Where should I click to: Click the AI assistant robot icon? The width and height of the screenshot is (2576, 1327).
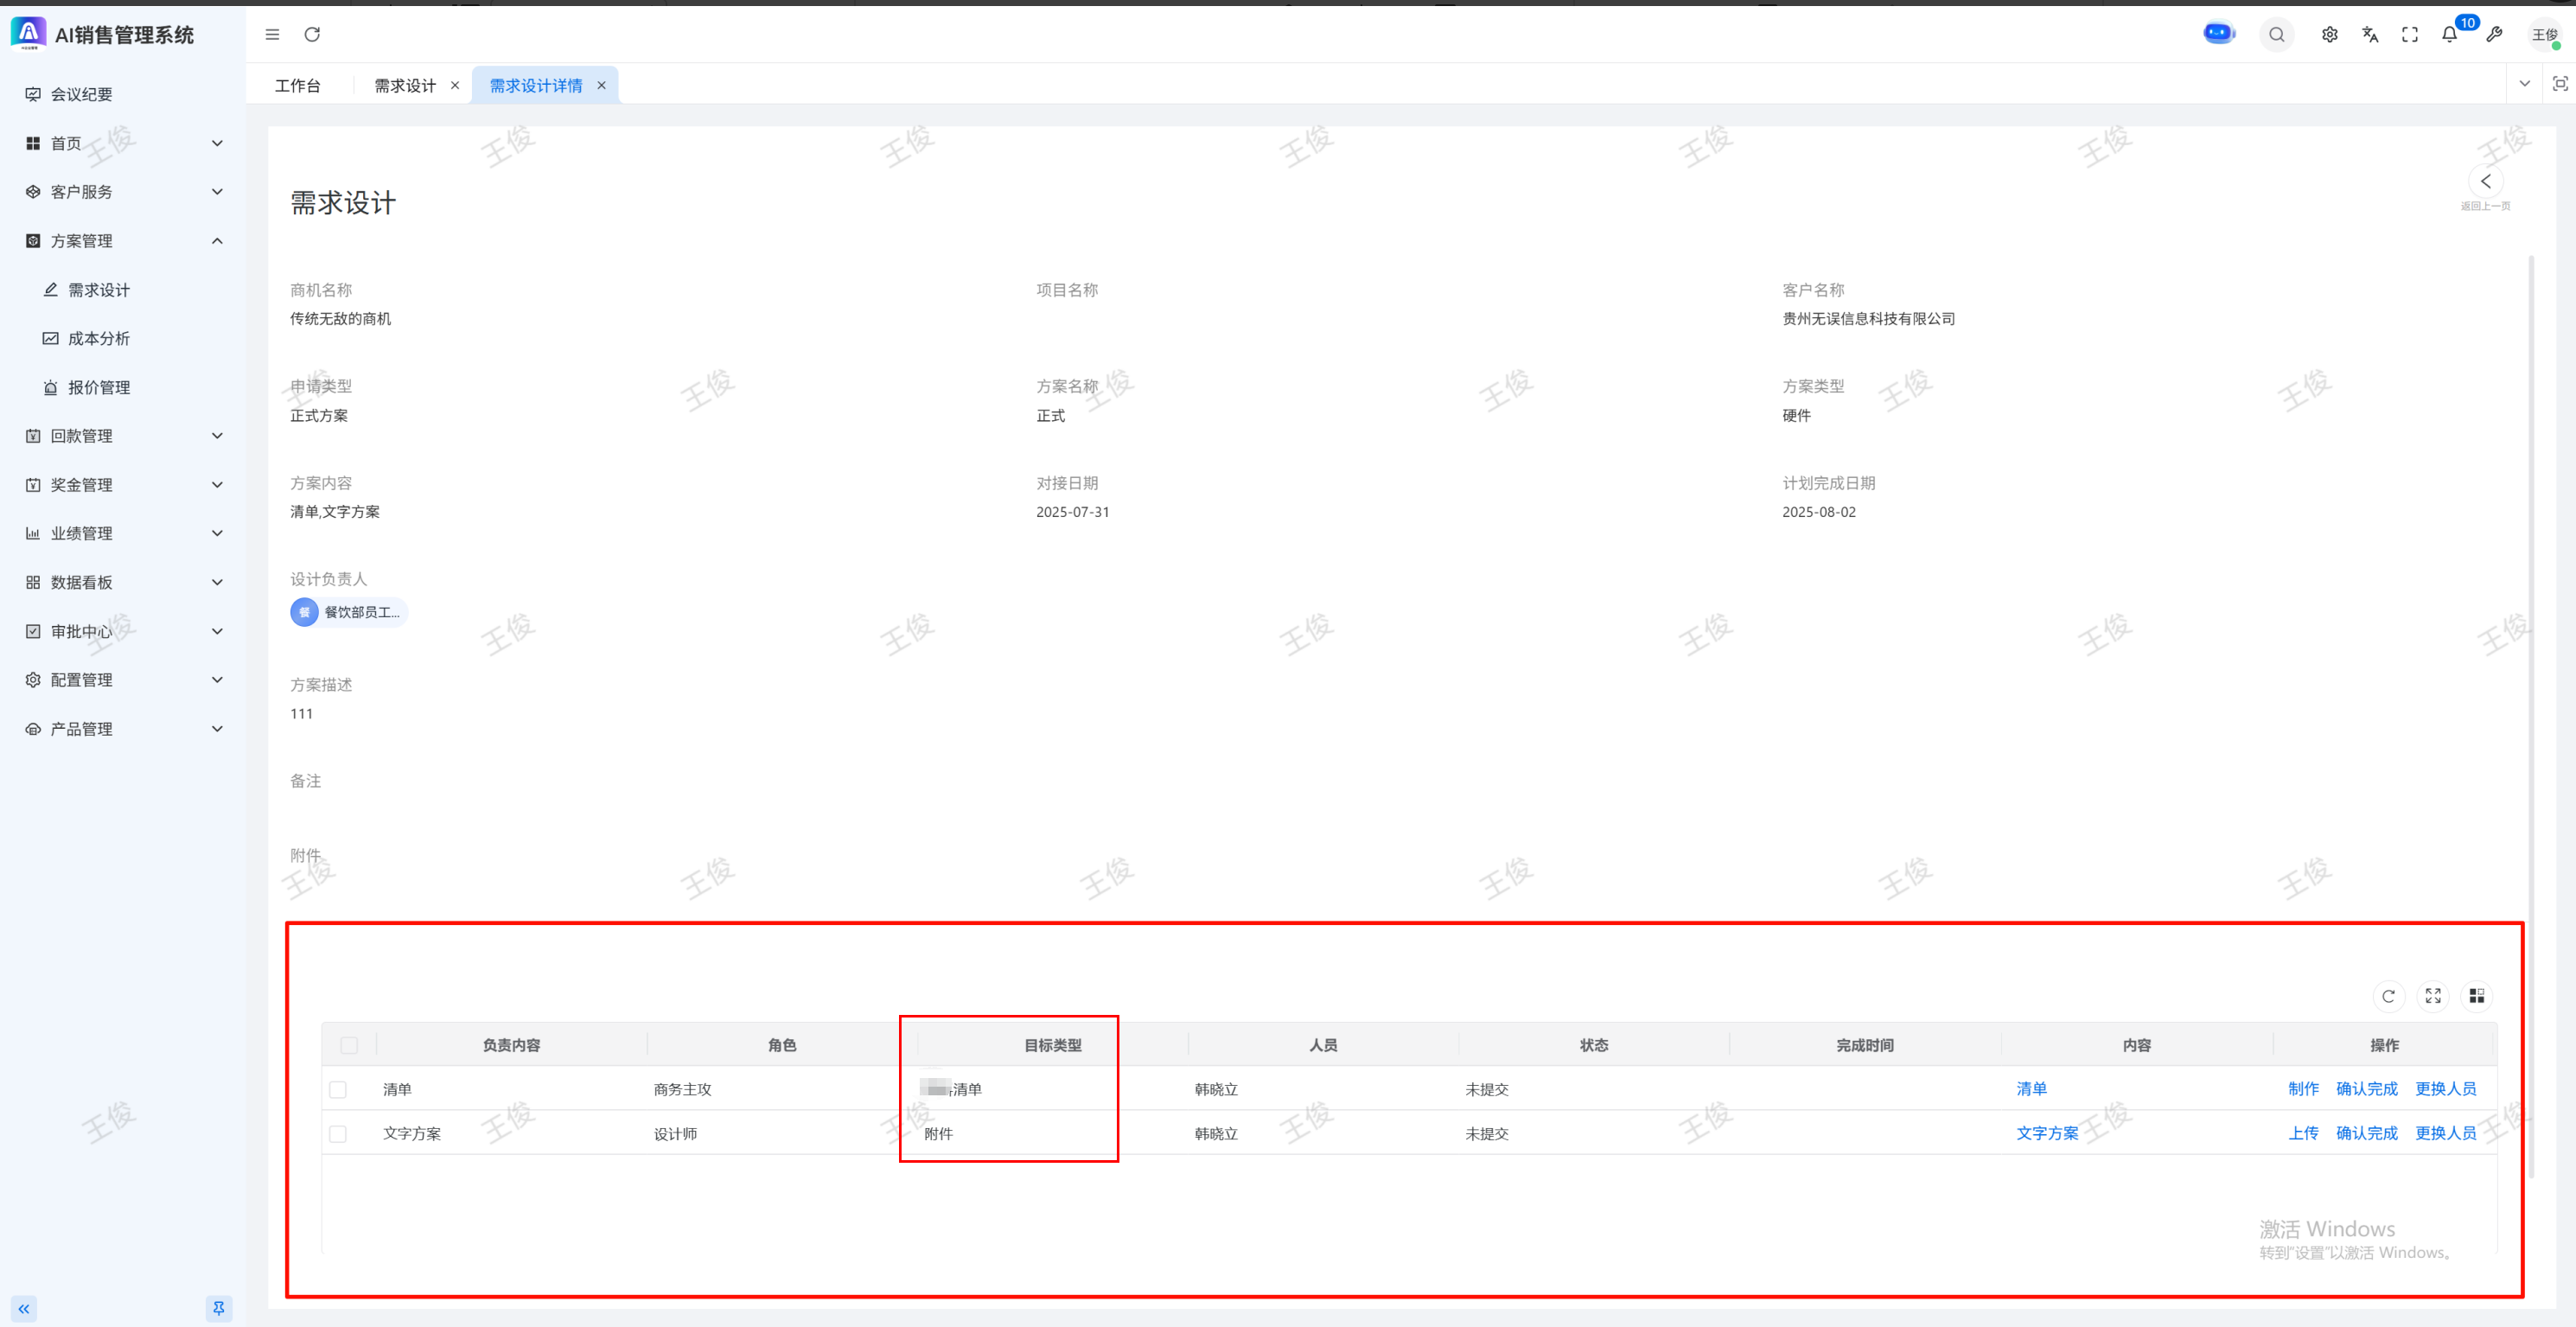pyautogui.click(x=2218, y=34)
